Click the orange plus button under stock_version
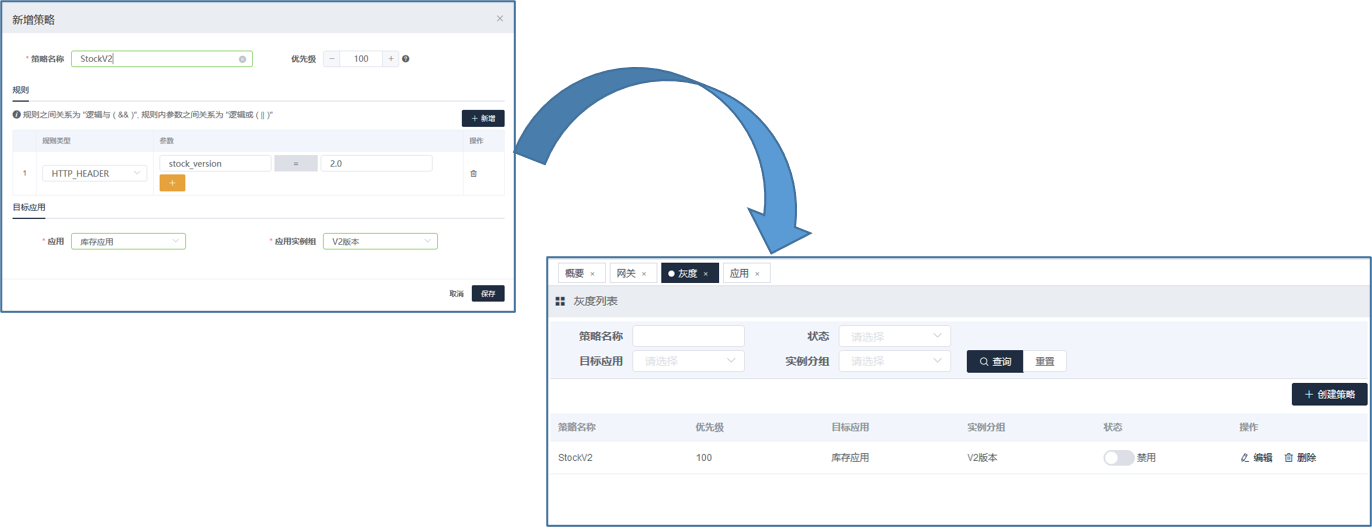1372x527 pixels. tap(172, 183)
